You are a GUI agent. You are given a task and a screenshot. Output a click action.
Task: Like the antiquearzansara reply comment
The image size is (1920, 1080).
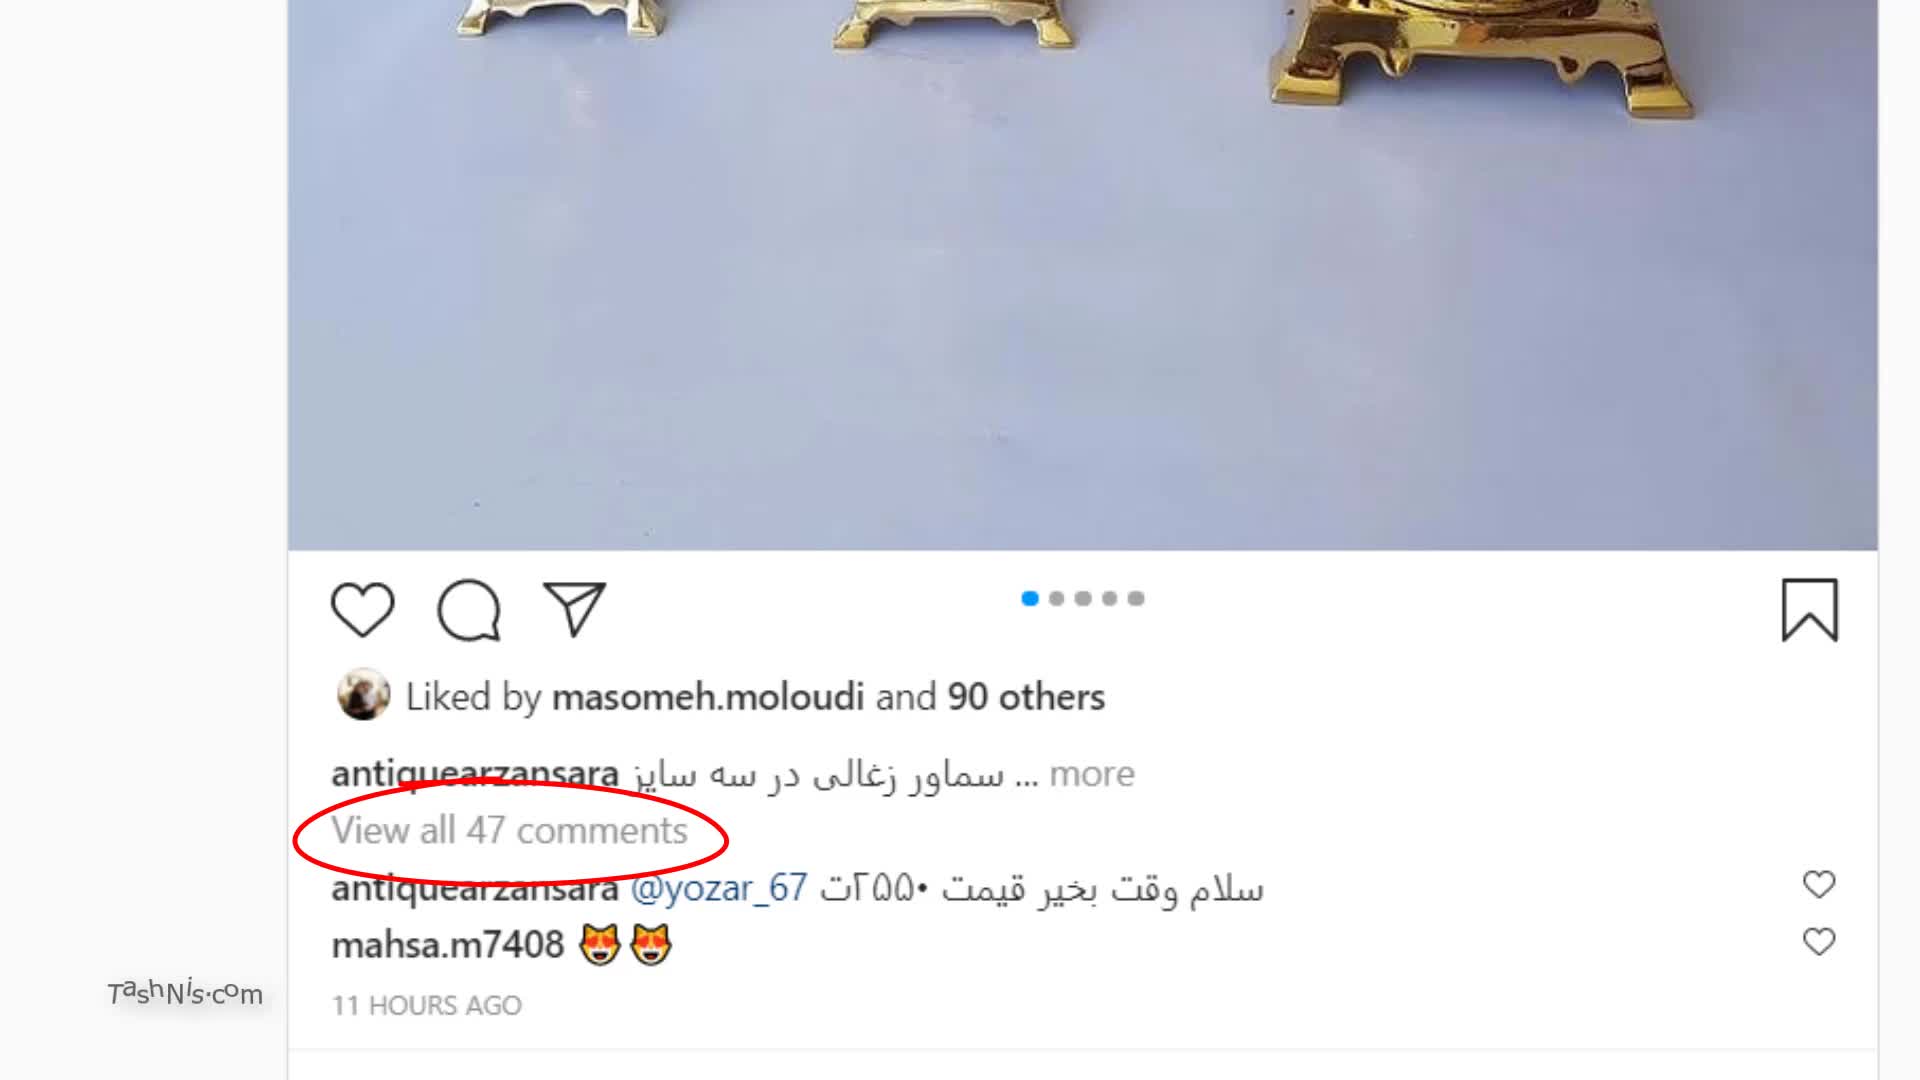[x=1819, y=884]
